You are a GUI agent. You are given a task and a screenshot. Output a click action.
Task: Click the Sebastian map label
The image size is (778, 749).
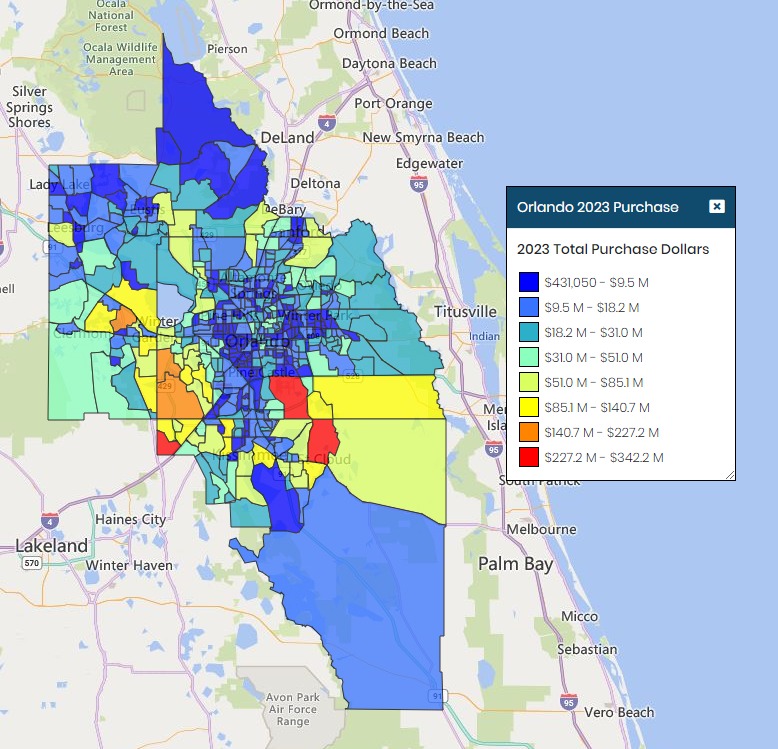point(587,649)
